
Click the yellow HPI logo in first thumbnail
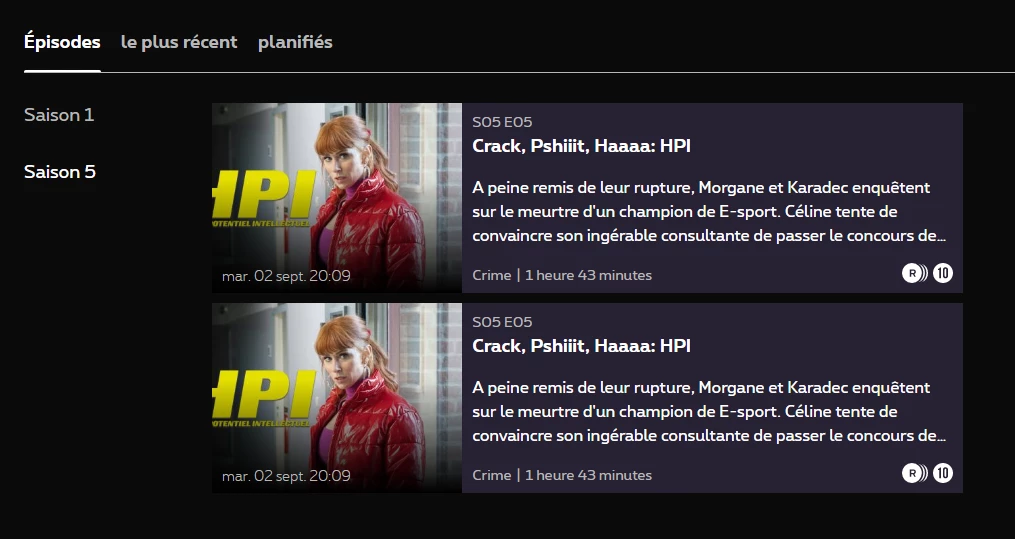tap(264, 198)
